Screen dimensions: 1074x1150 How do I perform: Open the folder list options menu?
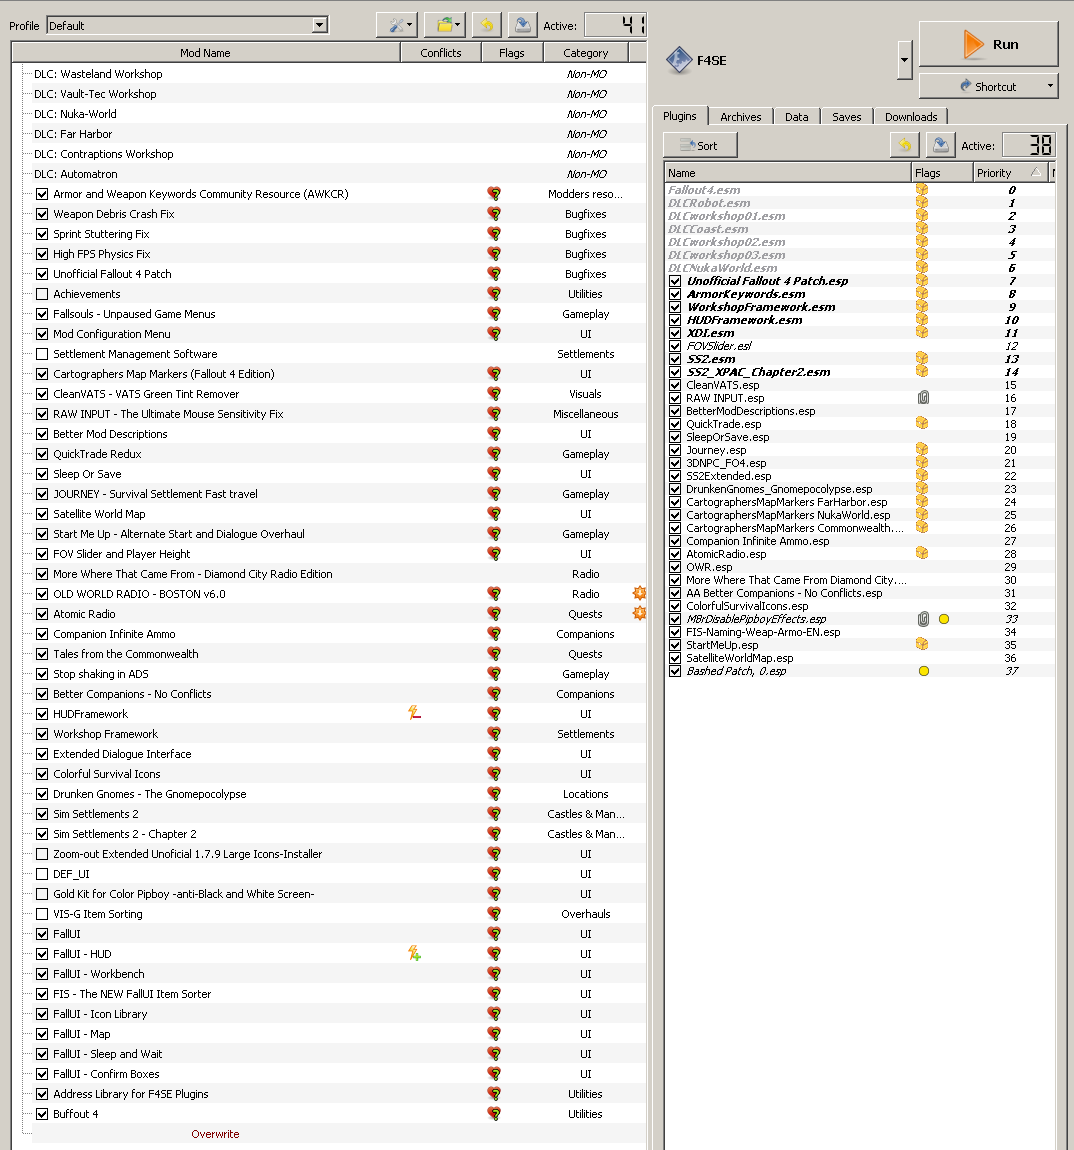click(x=443, y=25)
